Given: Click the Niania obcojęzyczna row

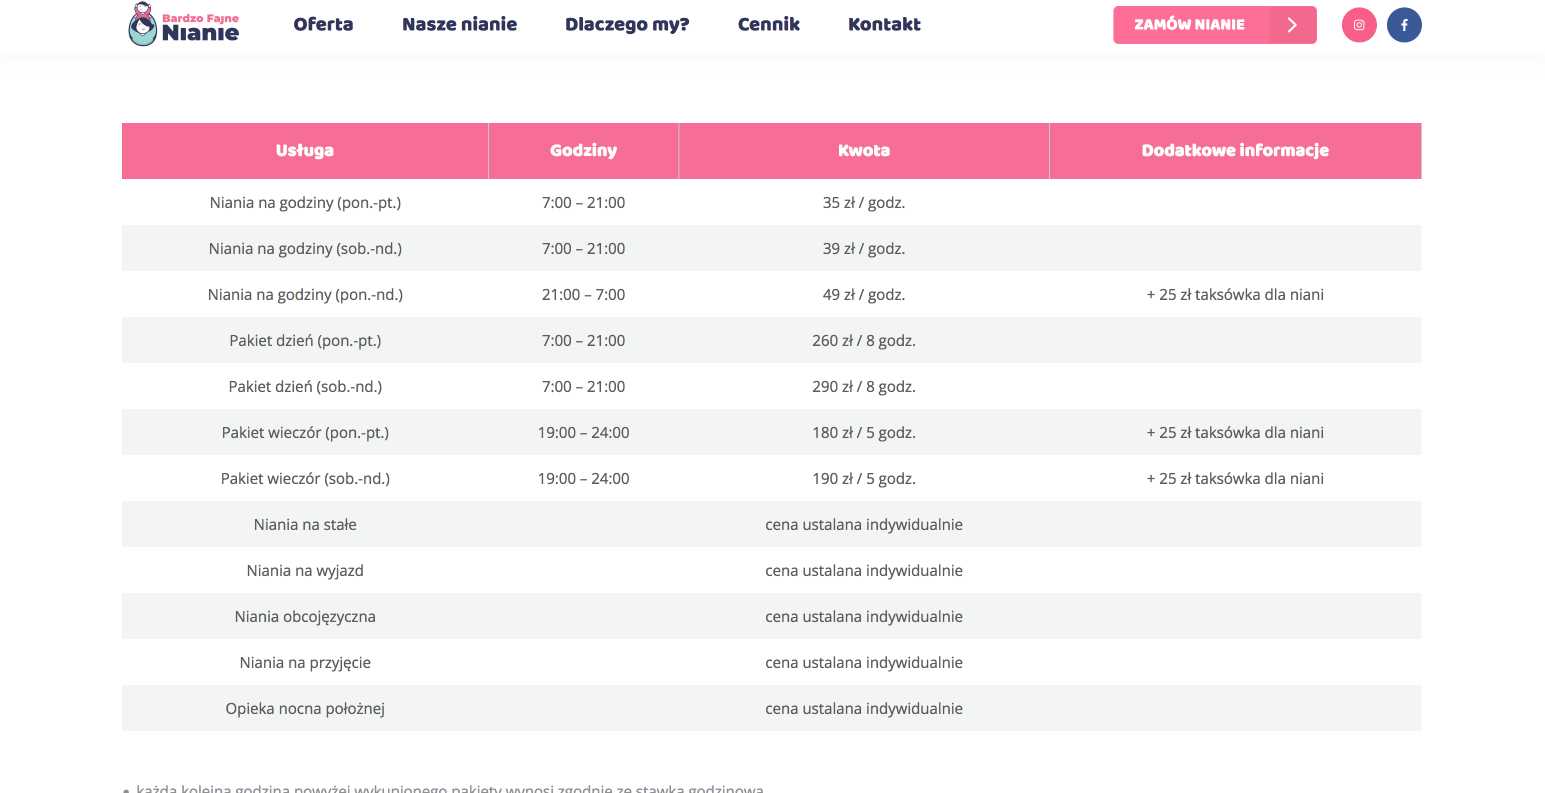Looking at the screenshot, I should pos(305,616).
